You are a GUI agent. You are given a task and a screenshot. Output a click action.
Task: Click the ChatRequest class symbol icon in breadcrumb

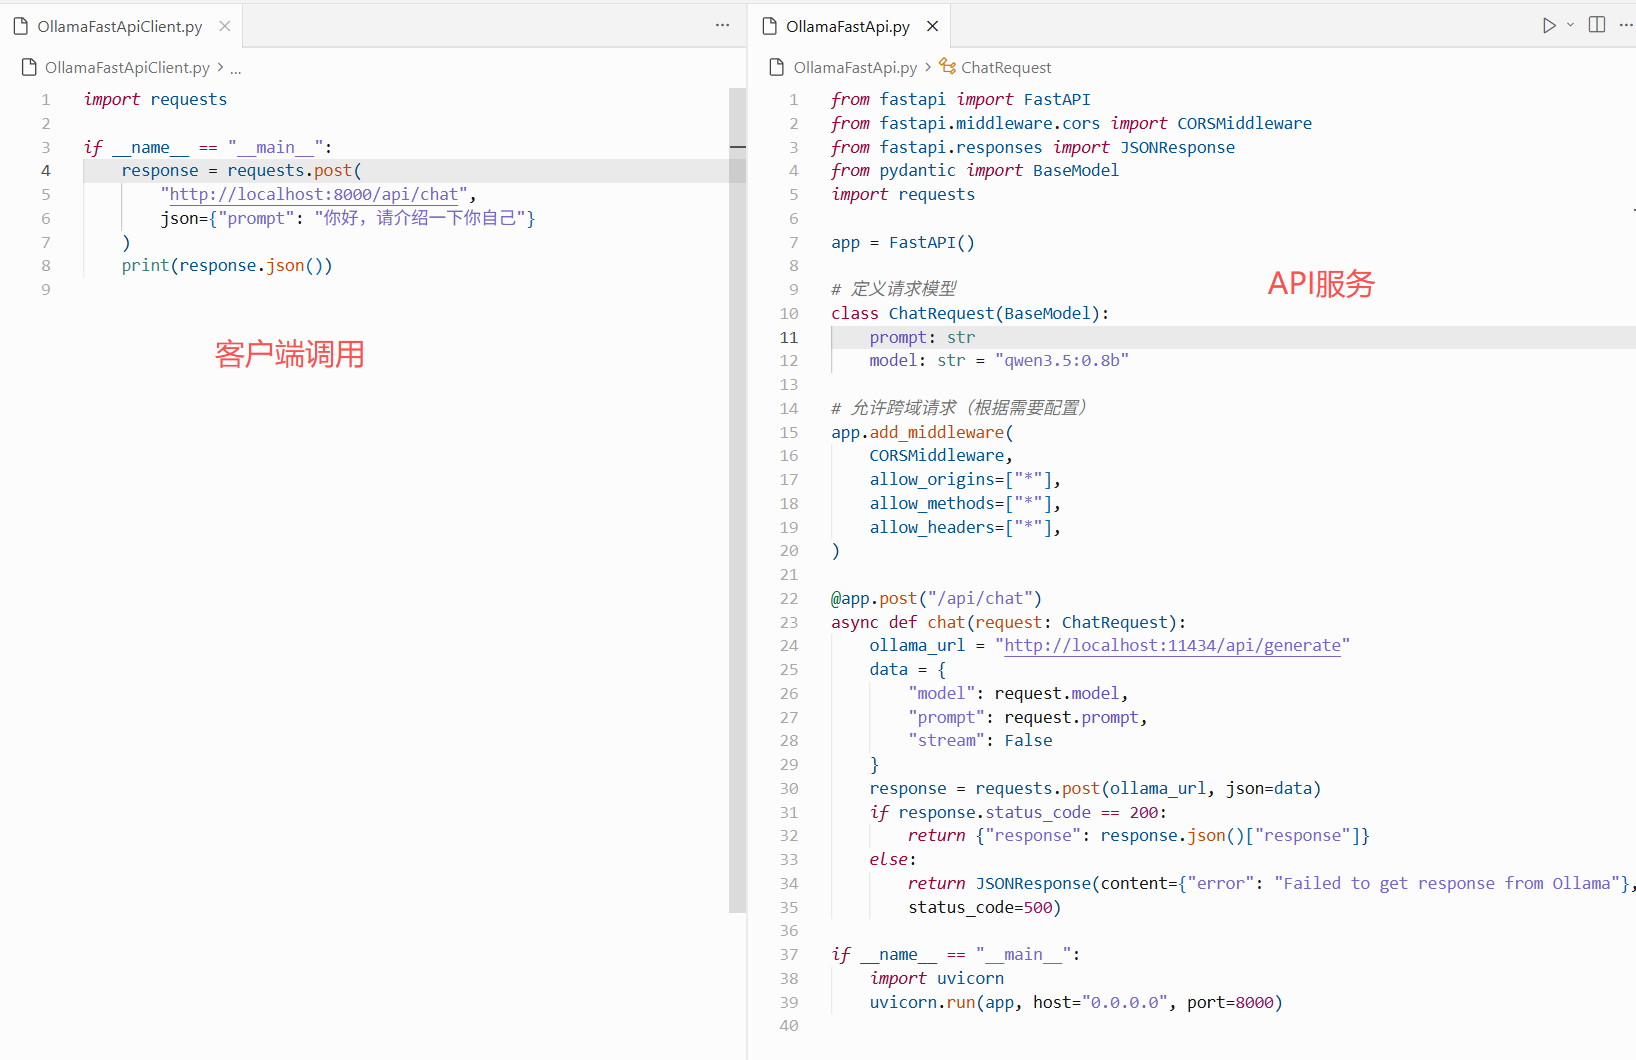pos(947,67)
